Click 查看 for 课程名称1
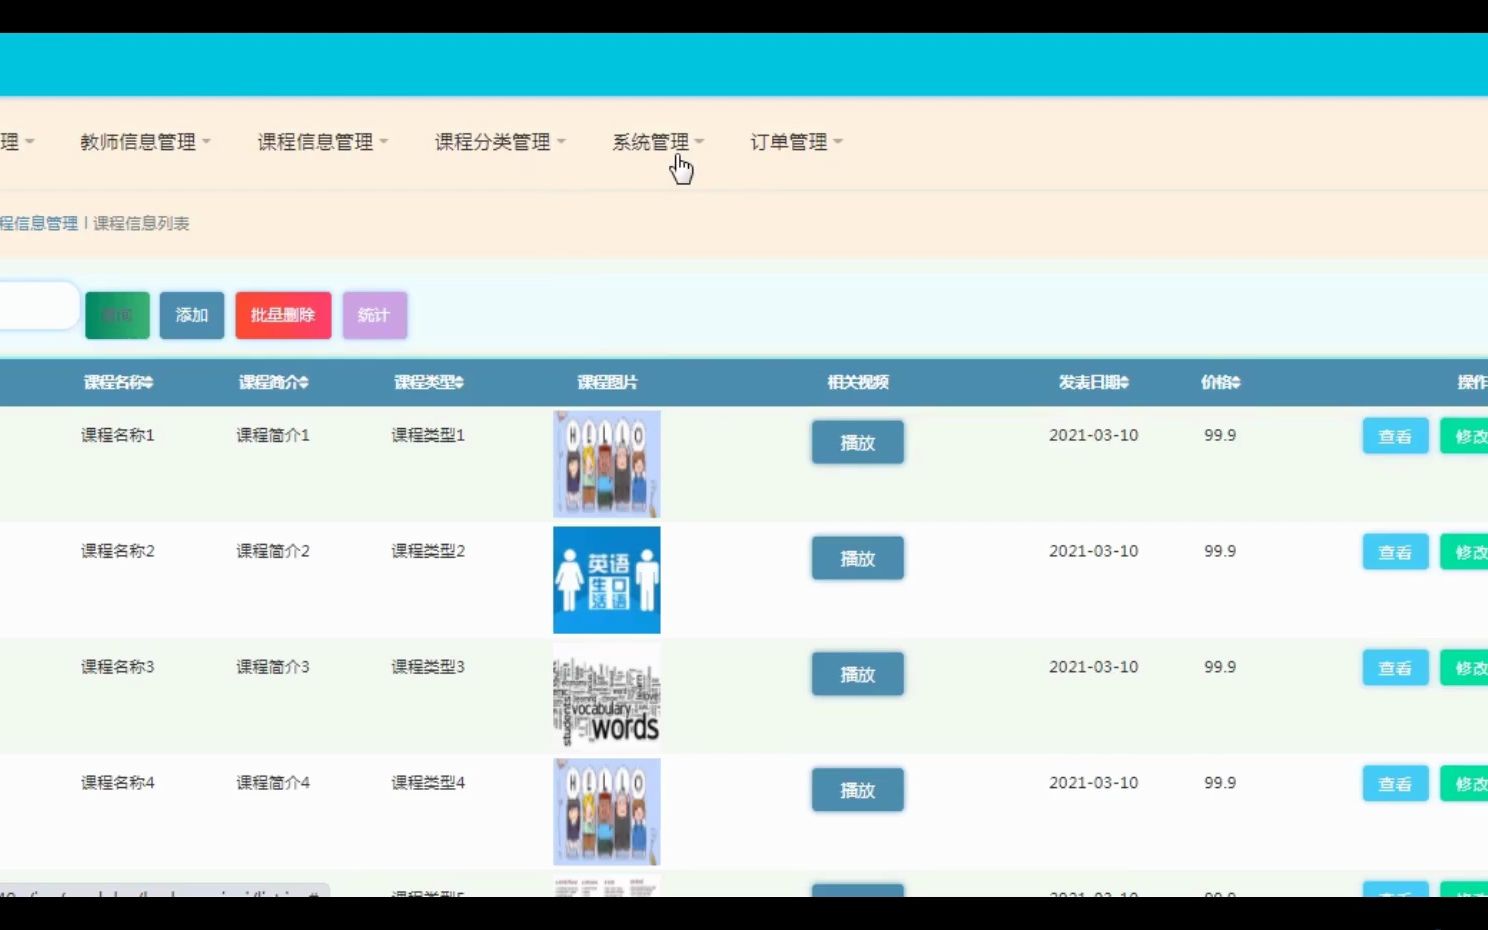Image resolution: width=1488 pixels, height=930 pixels. 1395,436
